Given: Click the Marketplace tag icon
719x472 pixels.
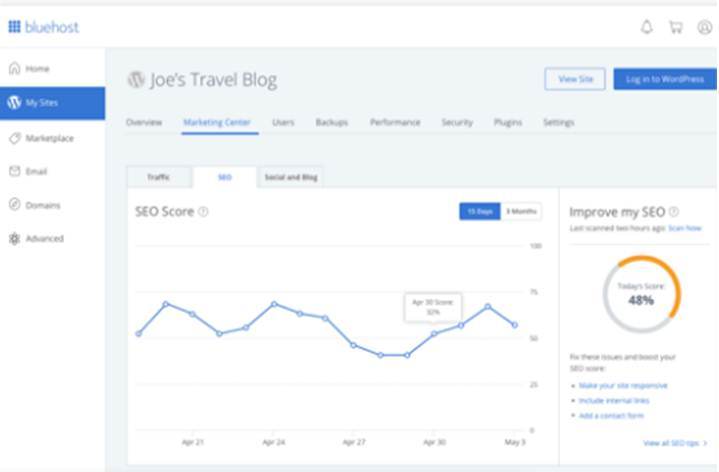Looking at the screenshot, I should point(15,138).
